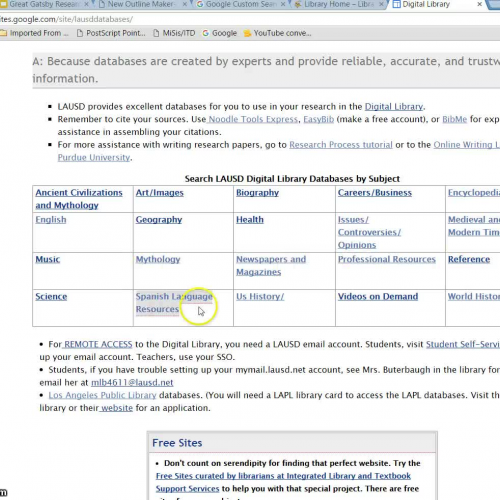This screenshot has height=500, width=500.
Task: Open the Research Process tutorial link
Action: [x=341, y=145]
